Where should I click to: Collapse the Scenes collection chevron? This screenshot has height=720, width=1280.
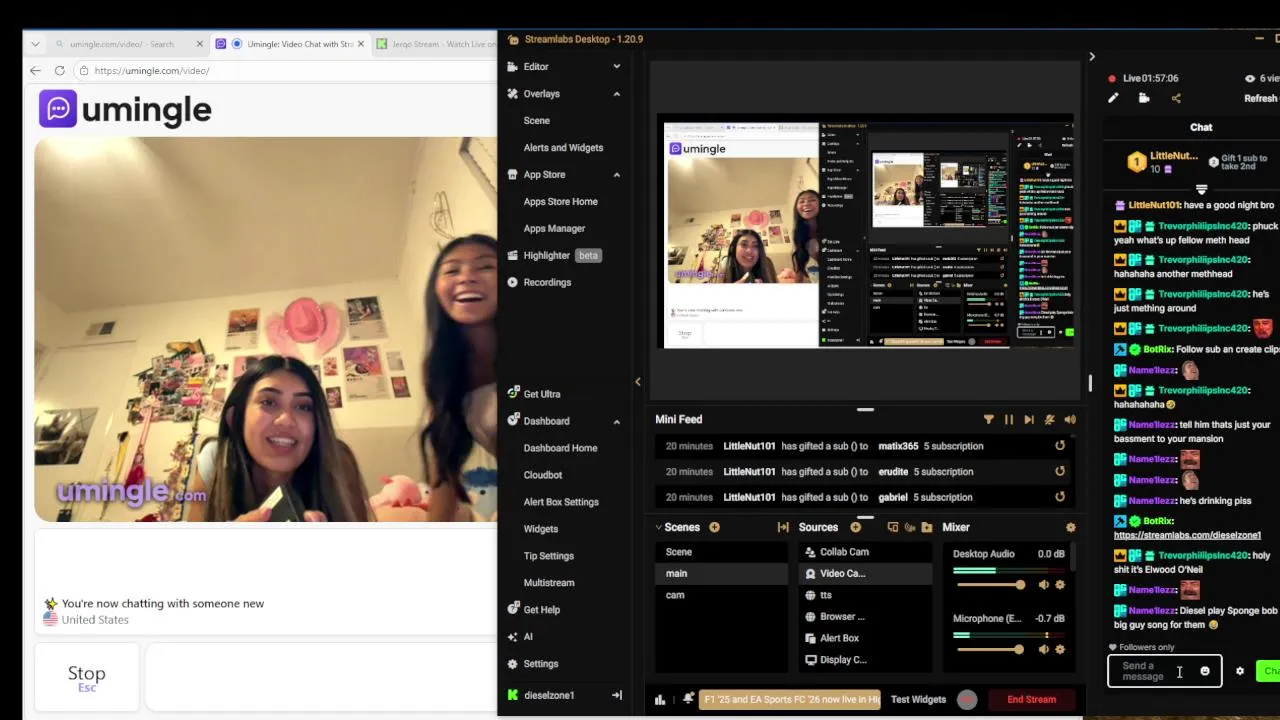pos(659,527)
